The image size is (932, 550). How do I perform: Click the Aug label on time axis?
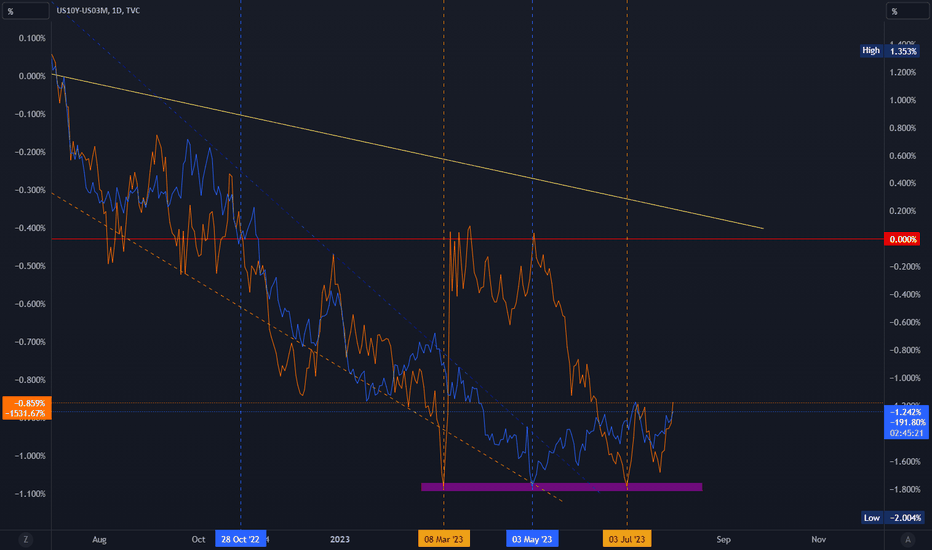pos(99,539)
